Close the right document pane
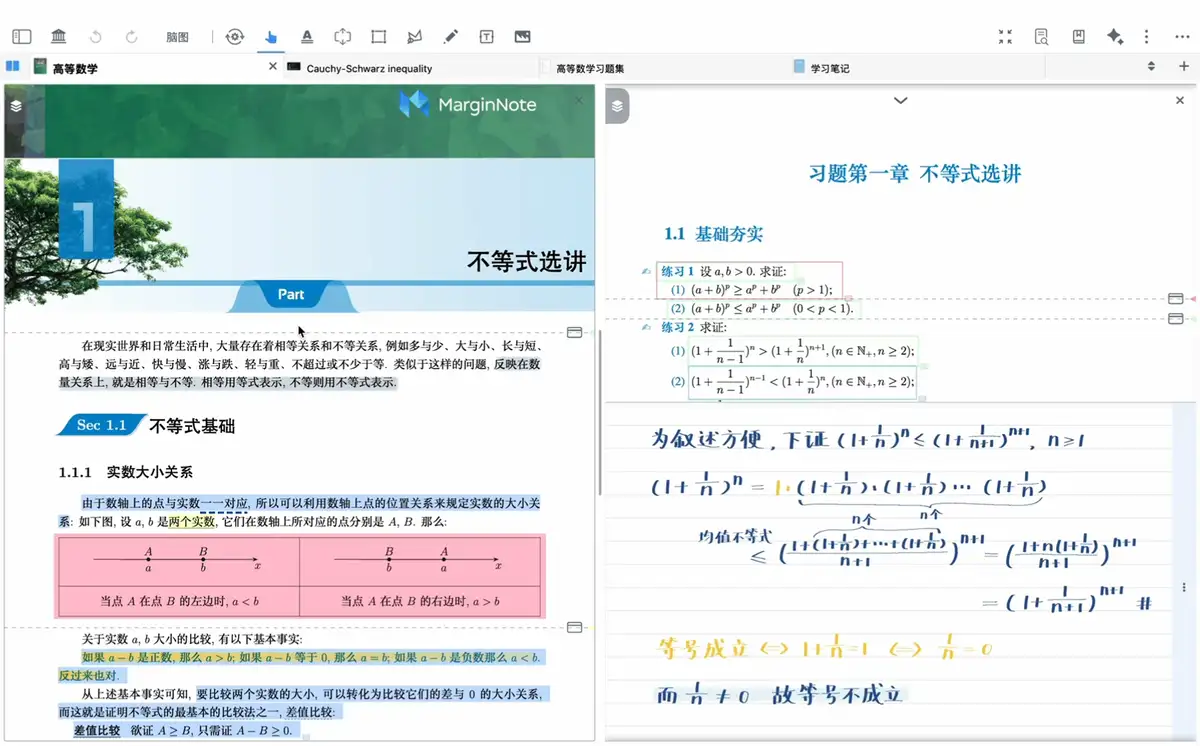The height and width of the screenshot is (746, 1200). pos(1179,100)
